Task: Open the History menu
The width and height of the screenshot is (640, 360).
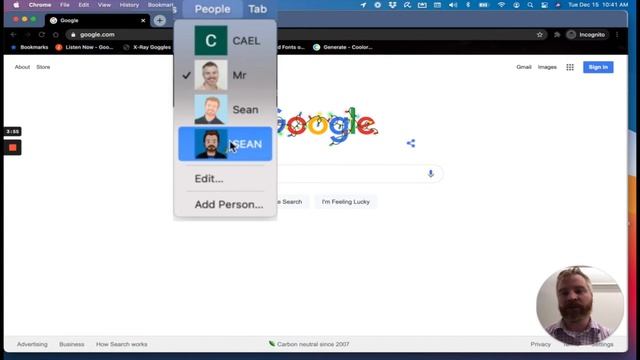Action: point(129,5)
